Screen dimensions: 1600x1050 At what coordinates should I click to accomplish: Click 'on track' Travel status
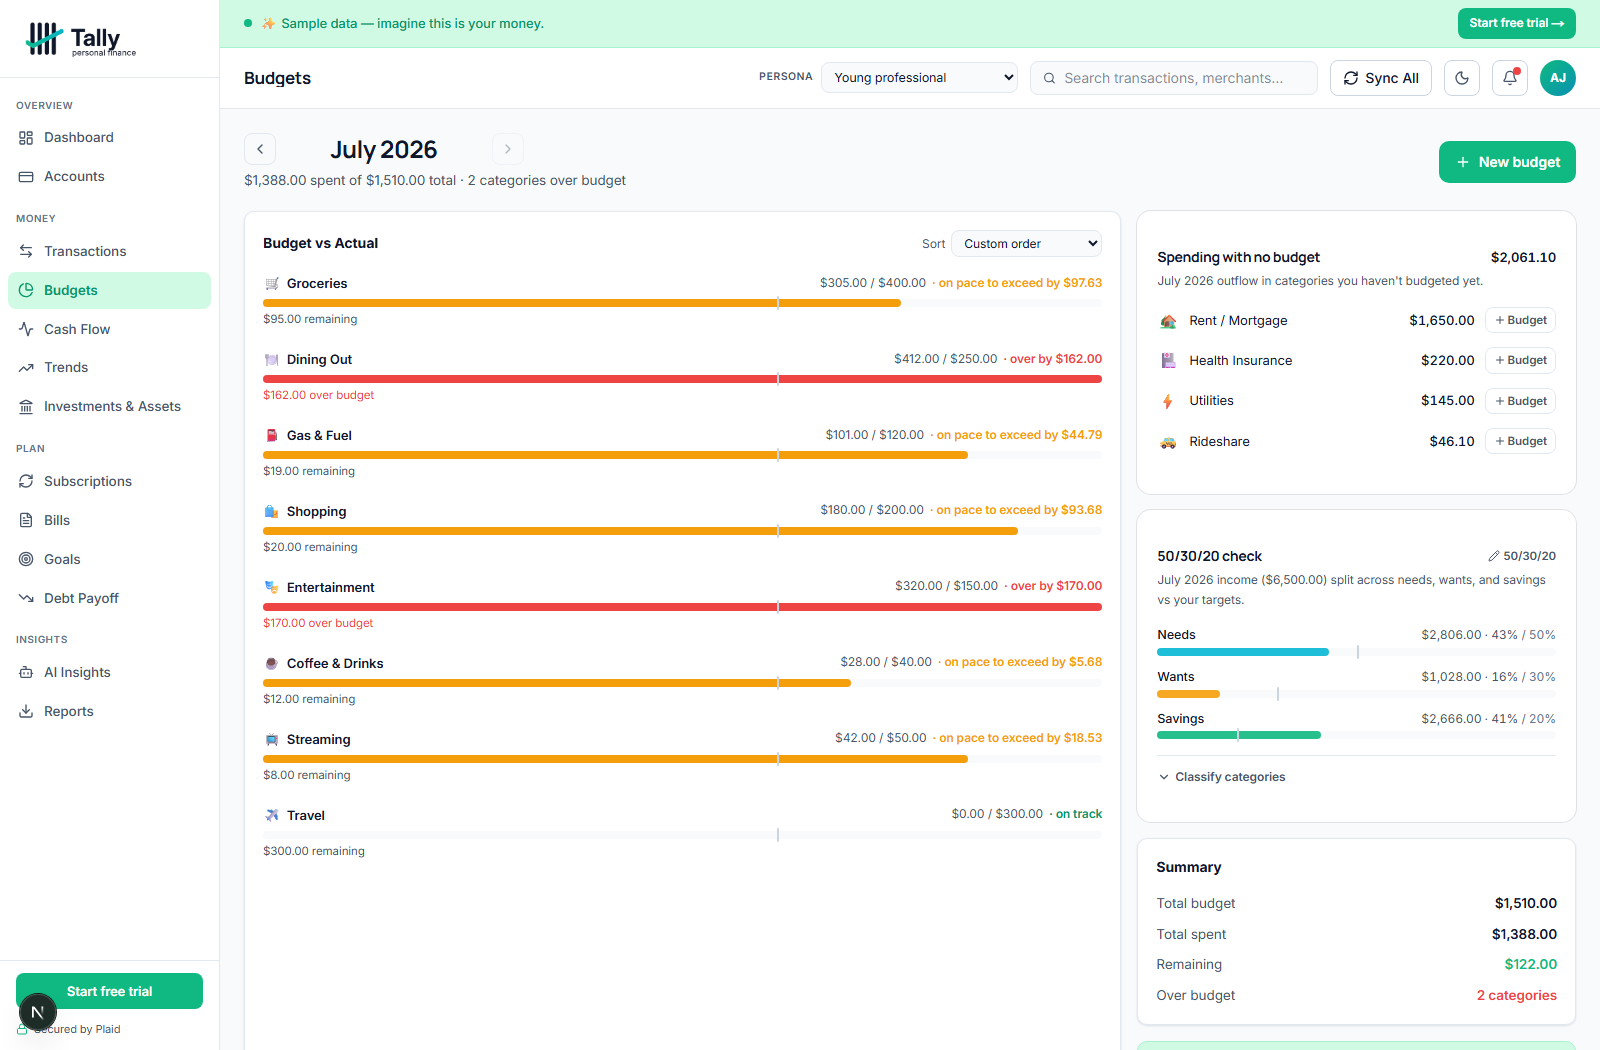coord(1079,815)
